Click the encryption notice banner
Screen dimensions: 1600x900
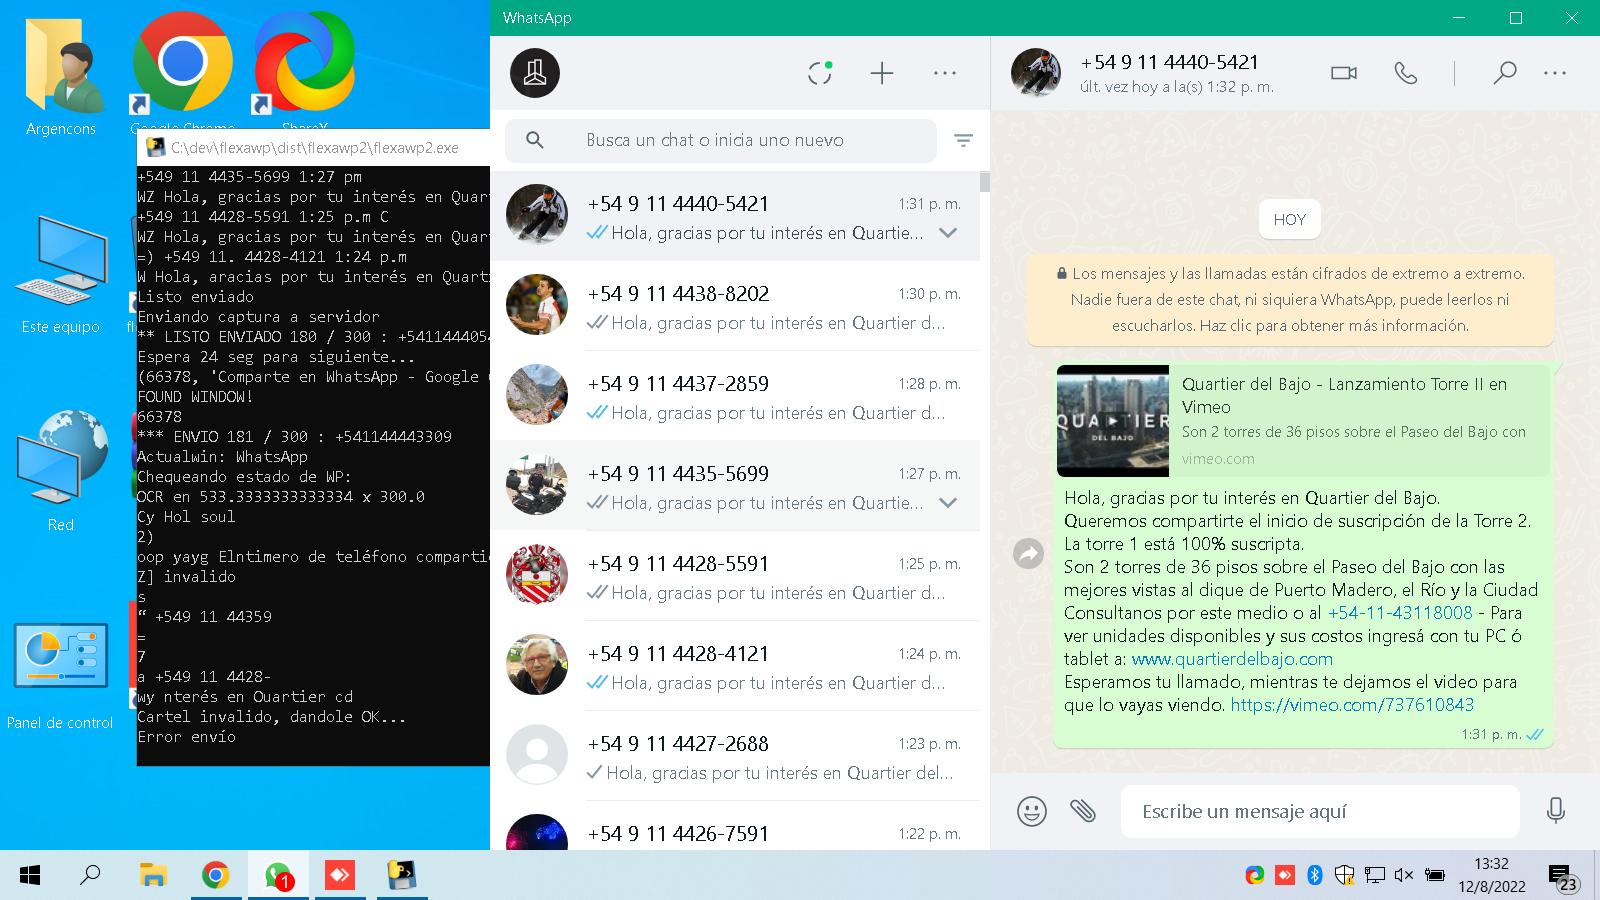click(x=1290, y=299)
